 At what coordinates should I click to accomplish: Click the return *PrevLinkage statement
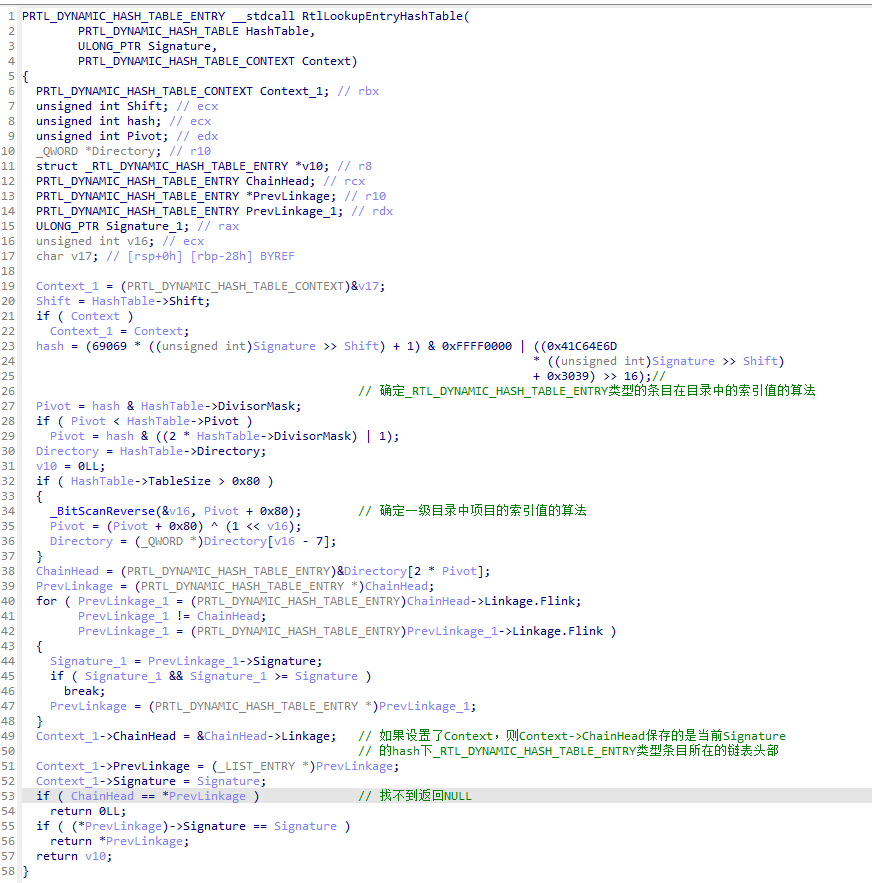point(119,841)
